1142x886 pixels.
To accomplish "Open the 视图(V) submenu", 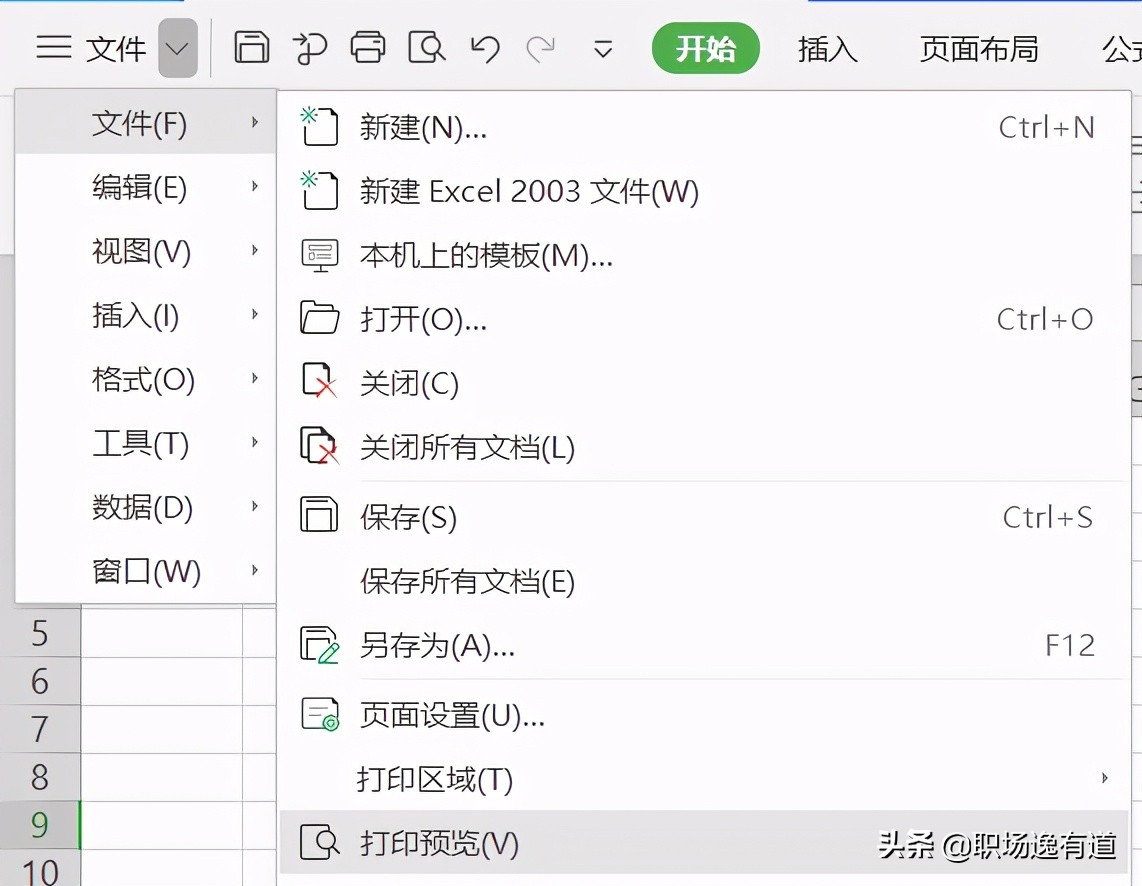I will [x=146, y=250].
